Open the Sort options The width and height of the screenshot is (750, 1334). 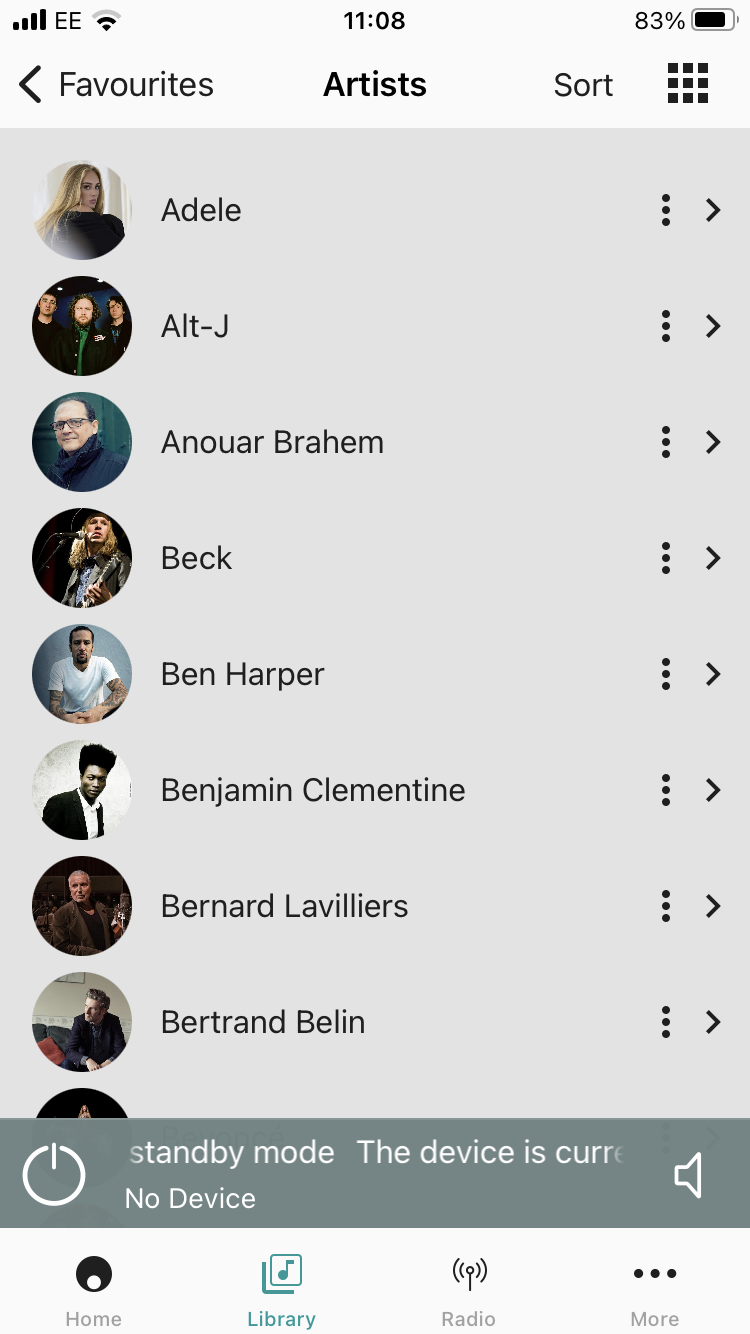[x=583, y=85]
